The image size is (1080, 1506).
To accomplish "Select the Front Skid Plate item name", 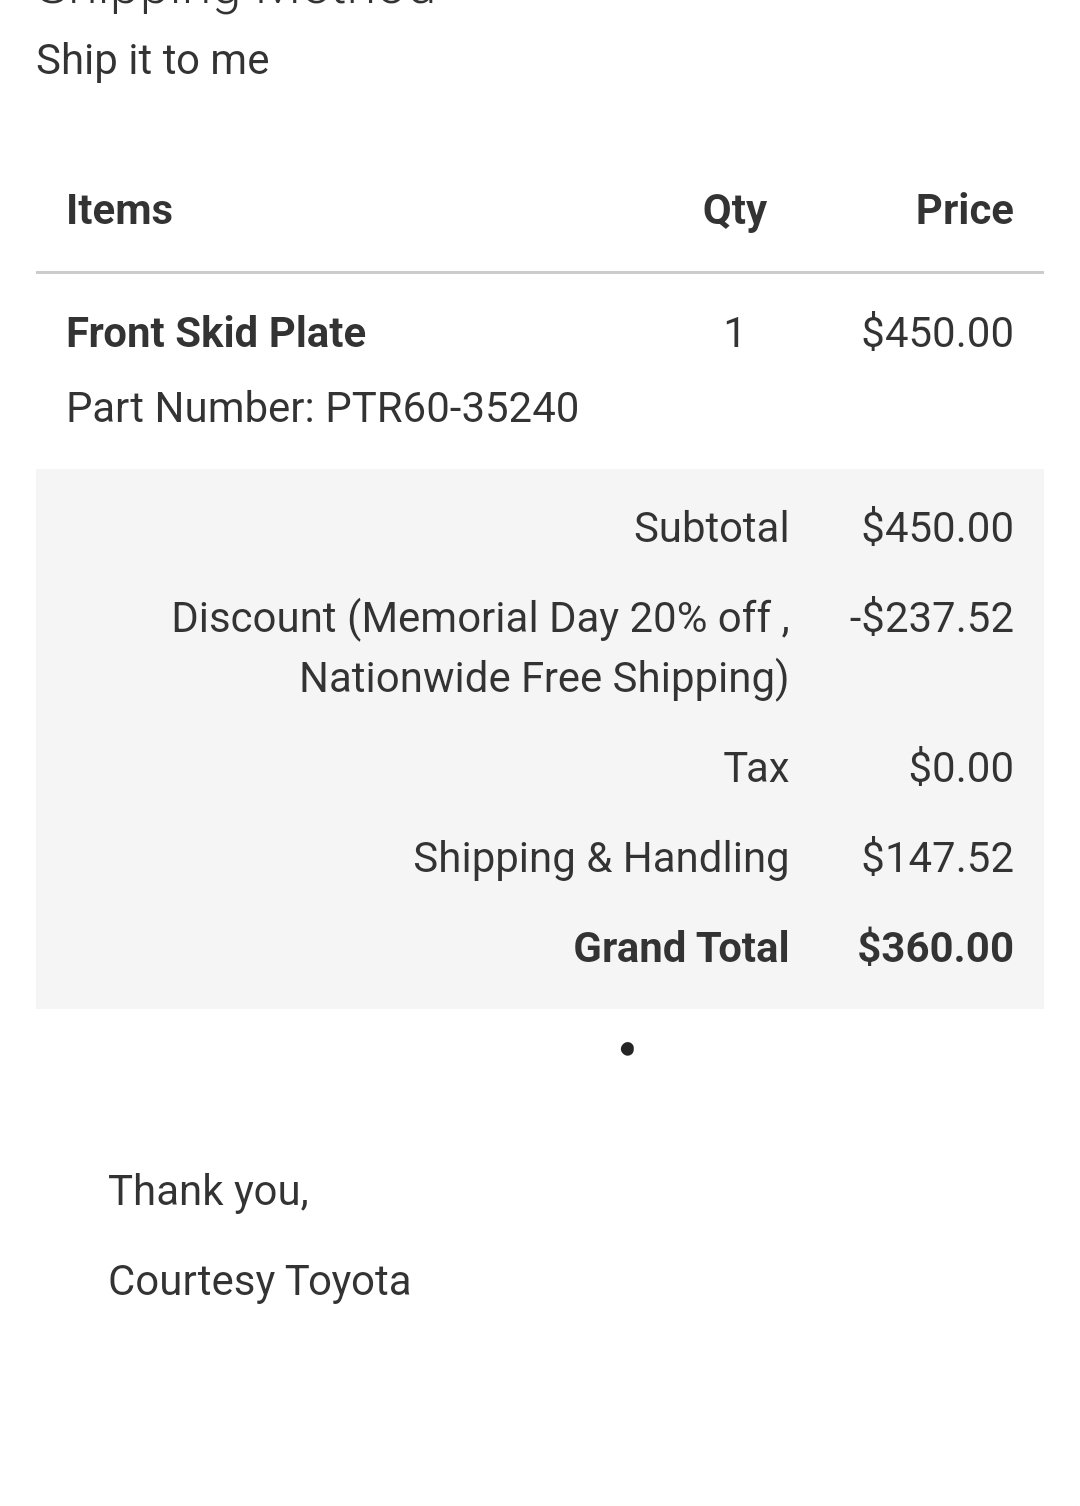I will click(216, 333).
